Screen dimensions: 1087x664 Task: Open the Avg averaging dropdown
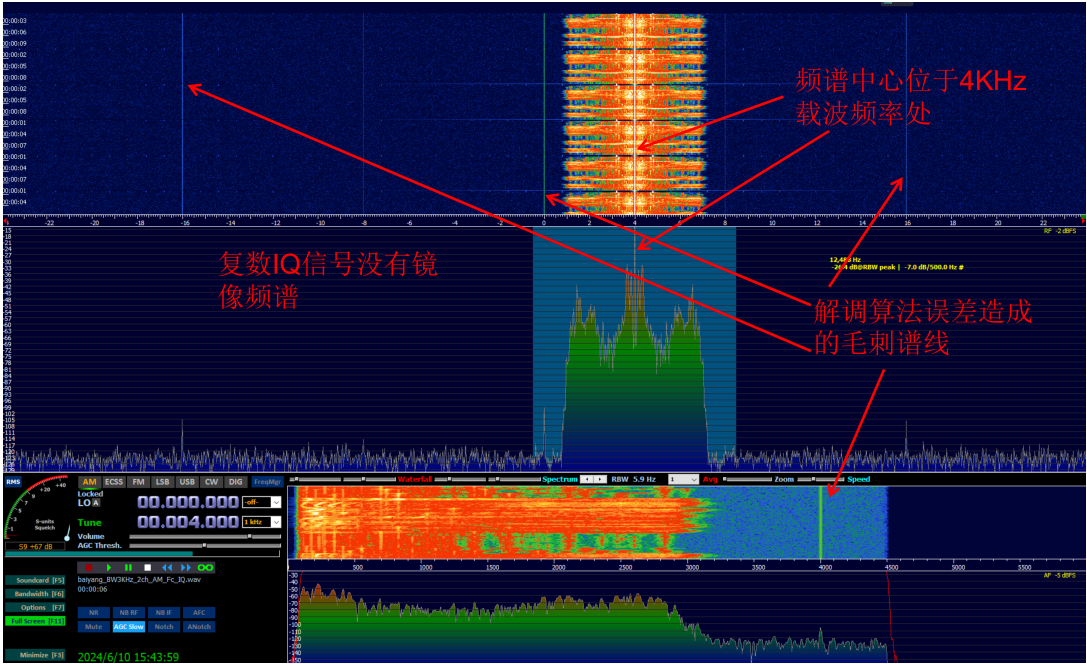tap(684, 480)
